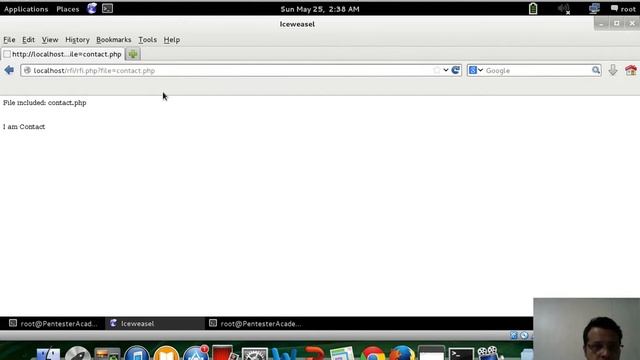Open the App Store dock icon
This screenshot has height=360, width=640.
point(196,353)
